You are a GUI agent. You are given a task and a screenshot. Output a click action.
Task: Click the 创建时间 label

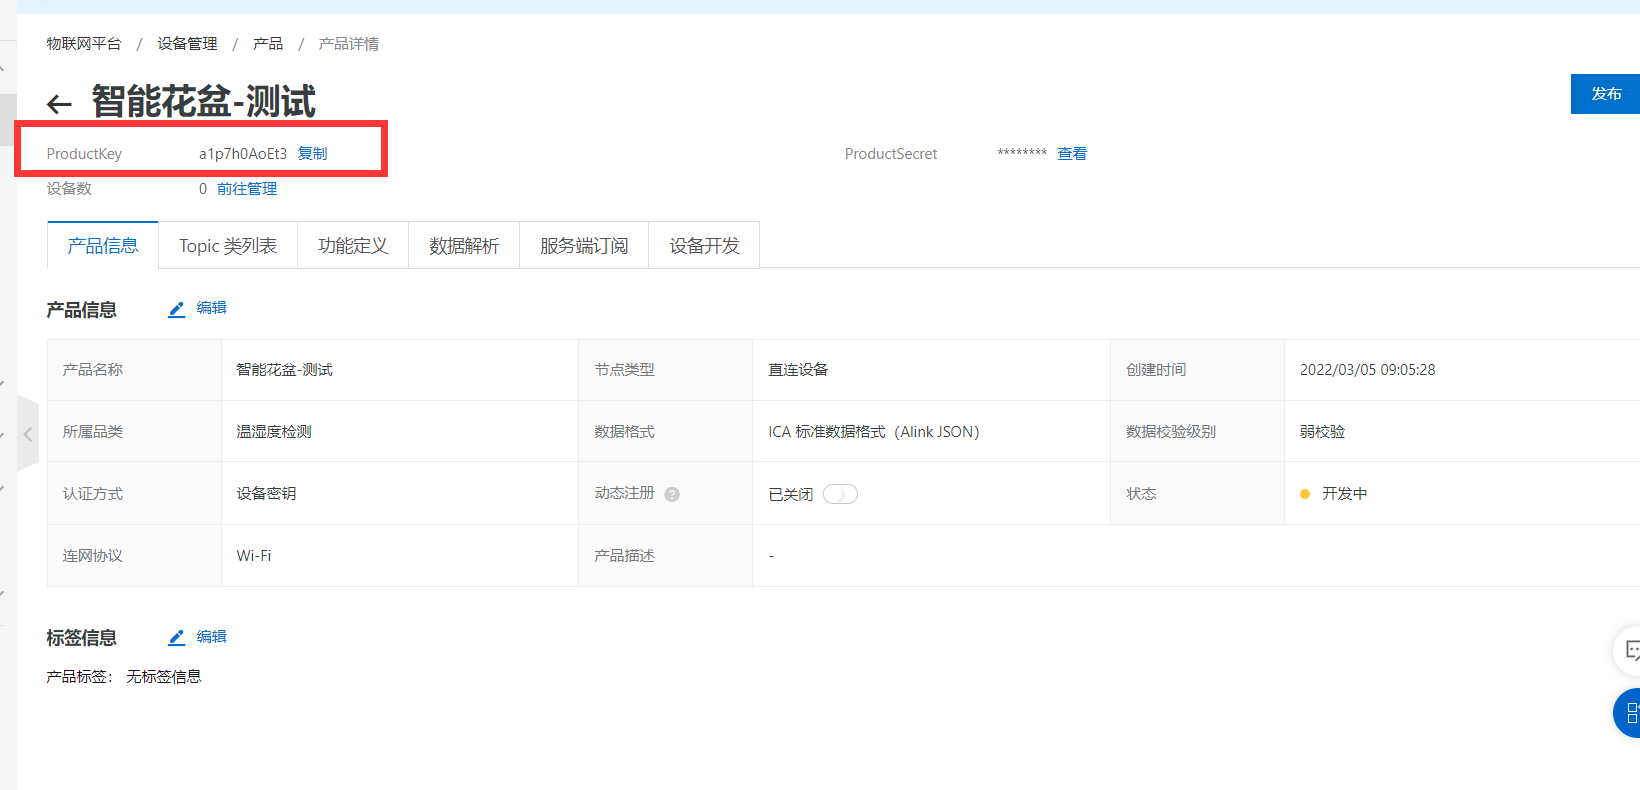[1157, 370]
